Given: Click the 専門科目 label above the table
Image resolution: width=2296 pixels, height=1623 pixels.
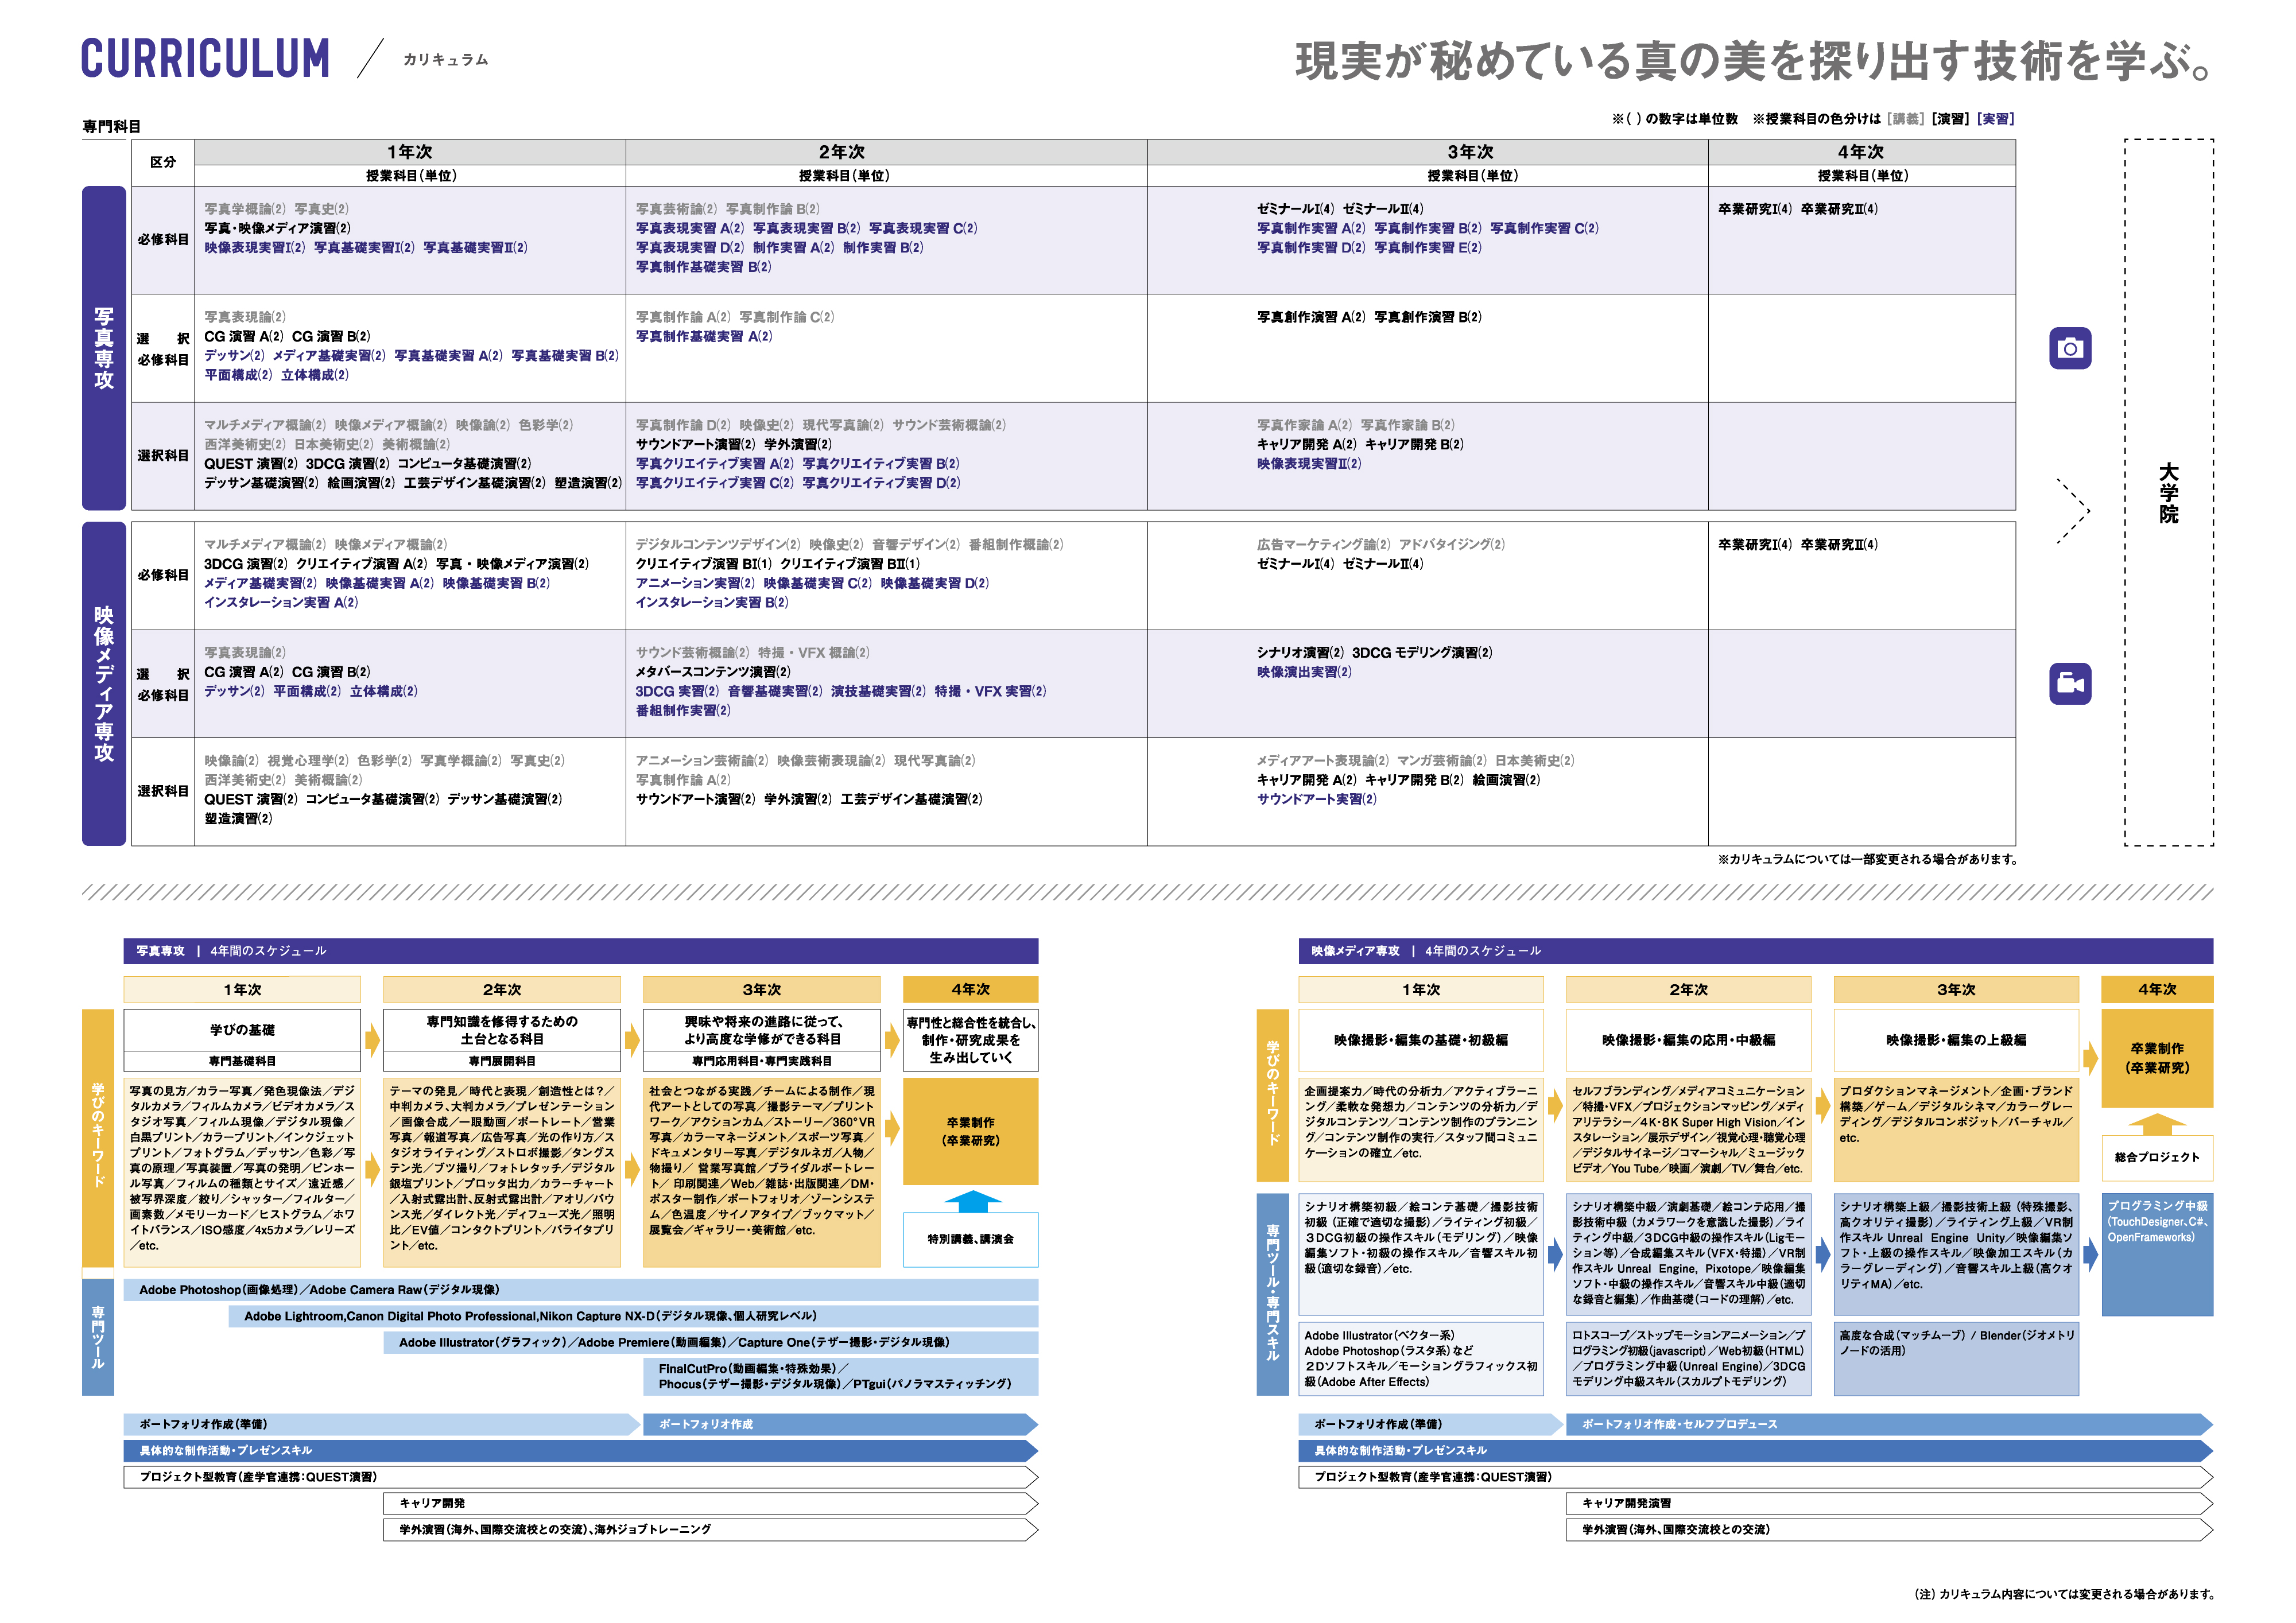Looking at the screenshot, I should tap(111, 126).
